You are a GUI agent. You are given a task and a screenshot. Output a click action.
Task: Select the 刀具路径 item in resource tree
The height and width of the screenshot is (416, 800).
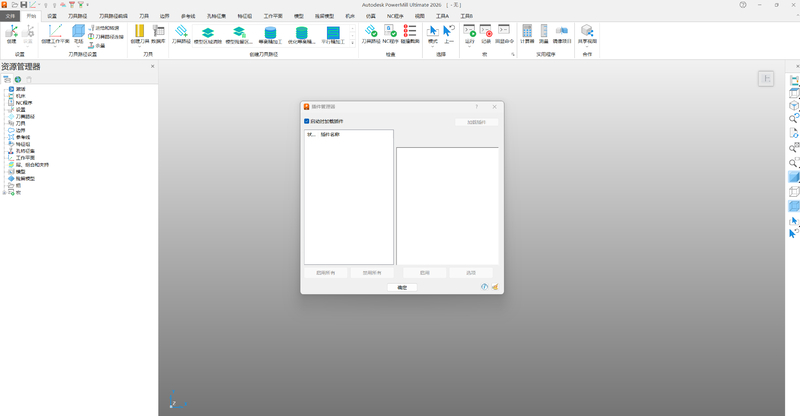click(26, 116)
